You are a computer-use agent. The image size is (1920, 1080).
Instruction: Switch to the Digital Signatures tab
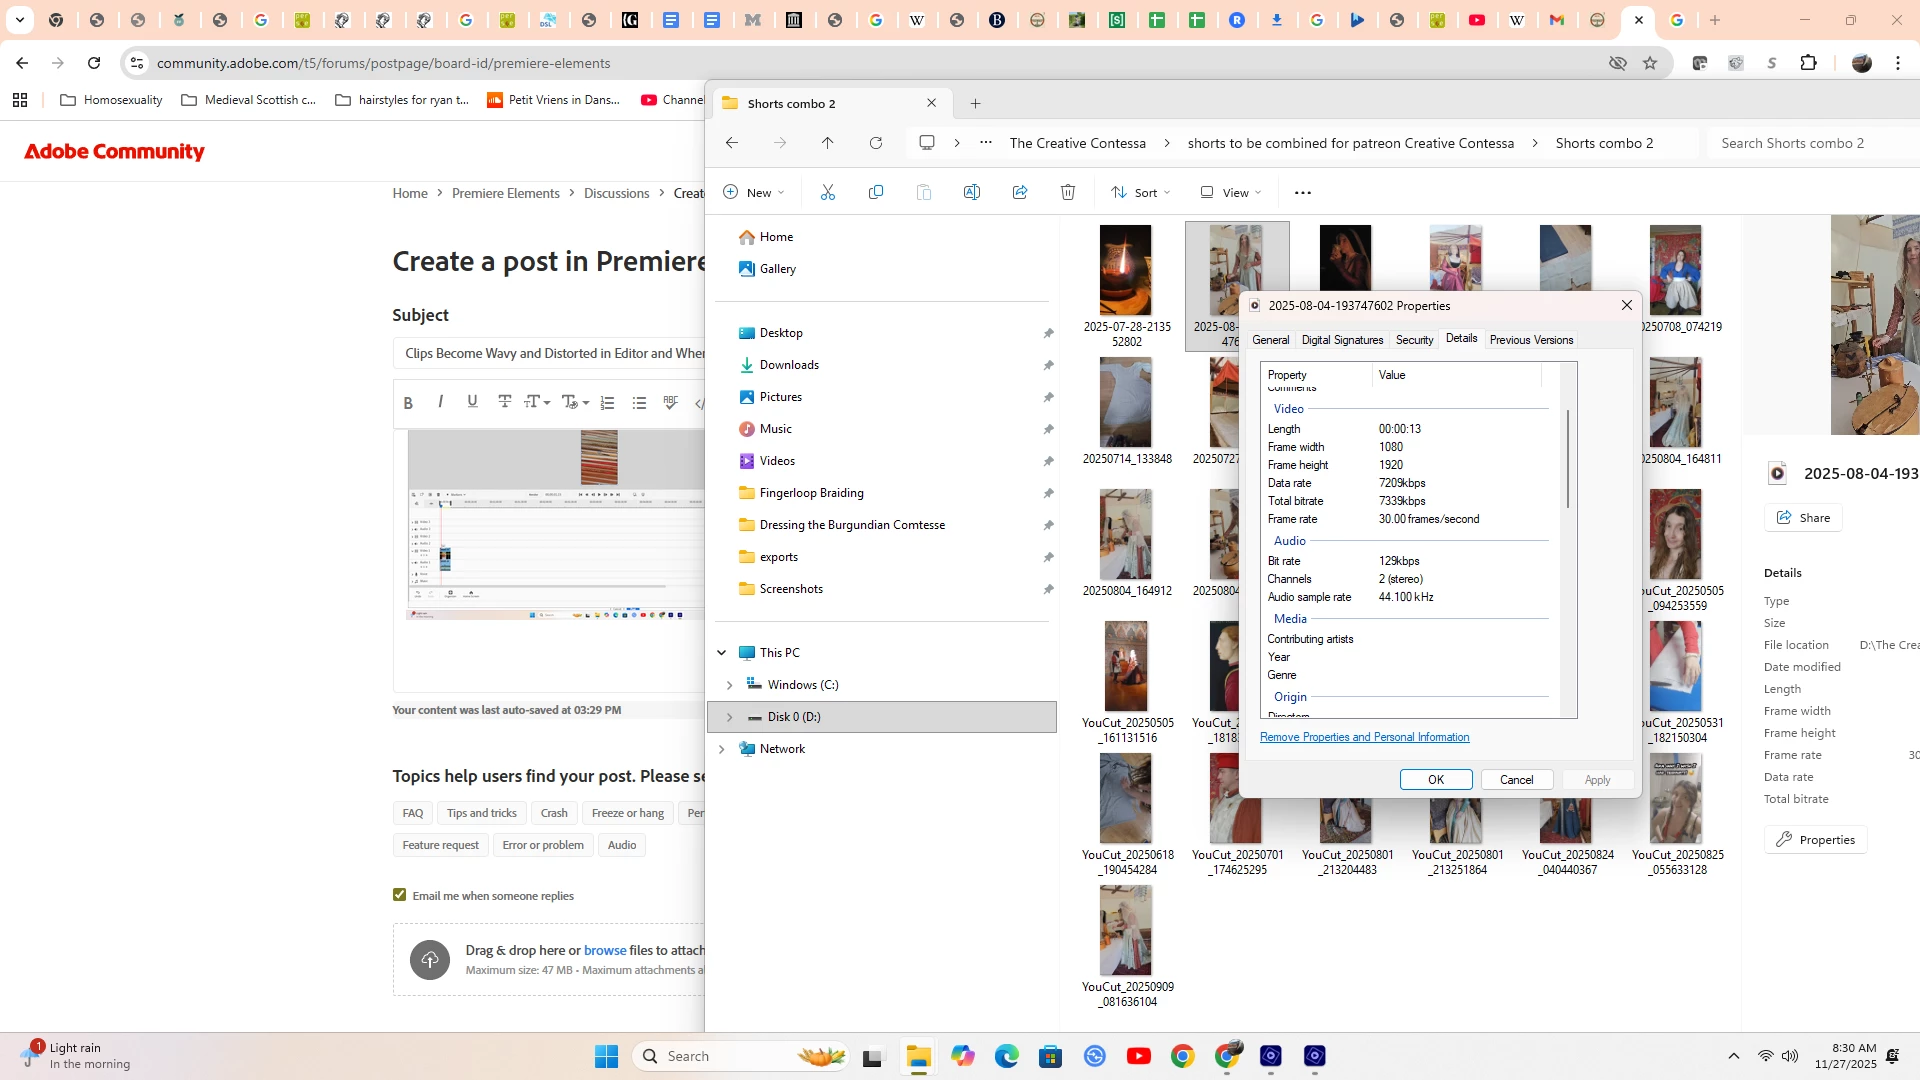click(x=1342, y=340)
